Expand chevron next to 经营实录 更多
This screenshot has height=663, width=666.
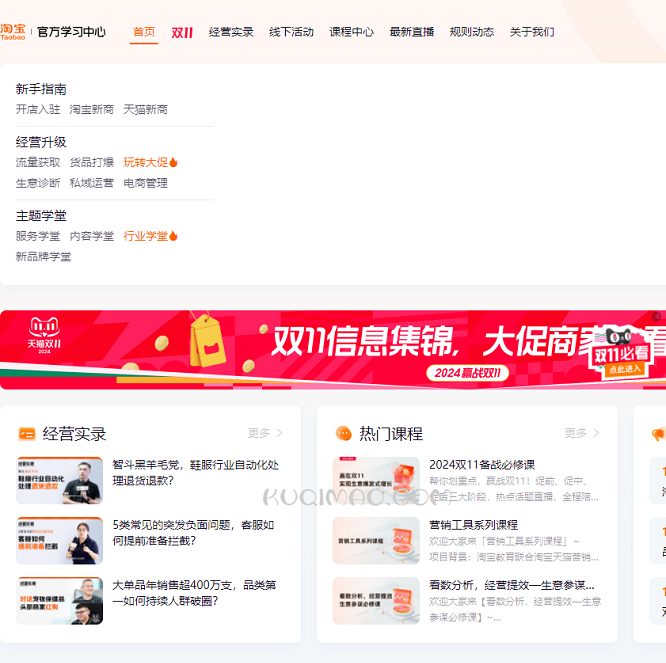tap(279, 433)
